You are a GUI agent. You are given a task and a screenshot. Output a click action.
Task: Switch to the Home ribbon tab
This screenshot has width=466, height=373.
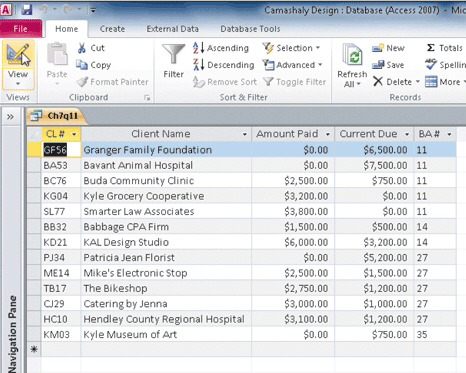pyautogui.click(x=67, y=29)
